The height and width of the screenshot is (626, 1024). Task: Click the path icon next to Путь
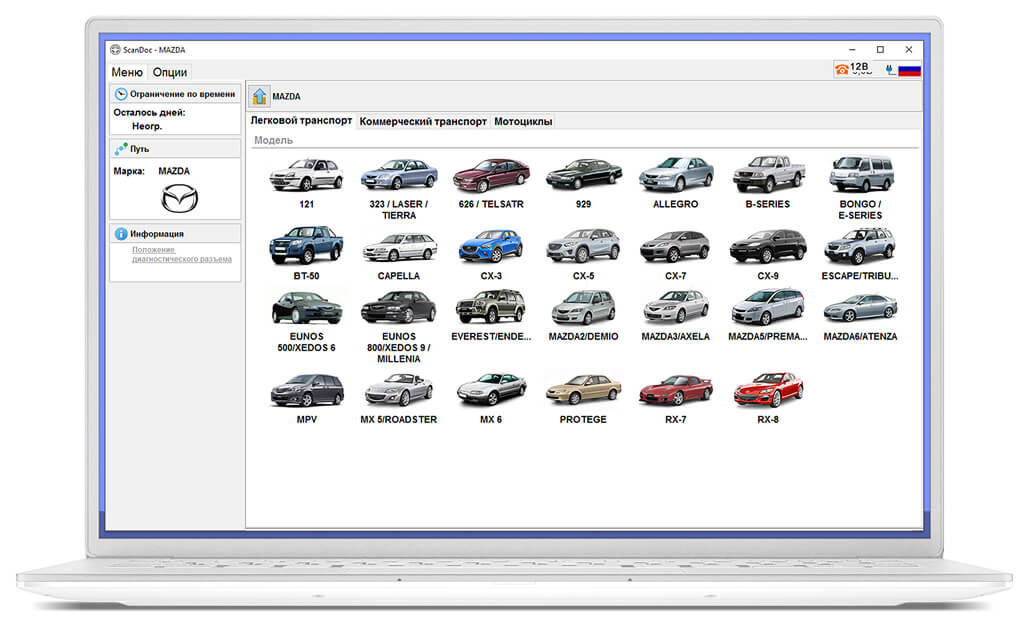tap(121, 149)
